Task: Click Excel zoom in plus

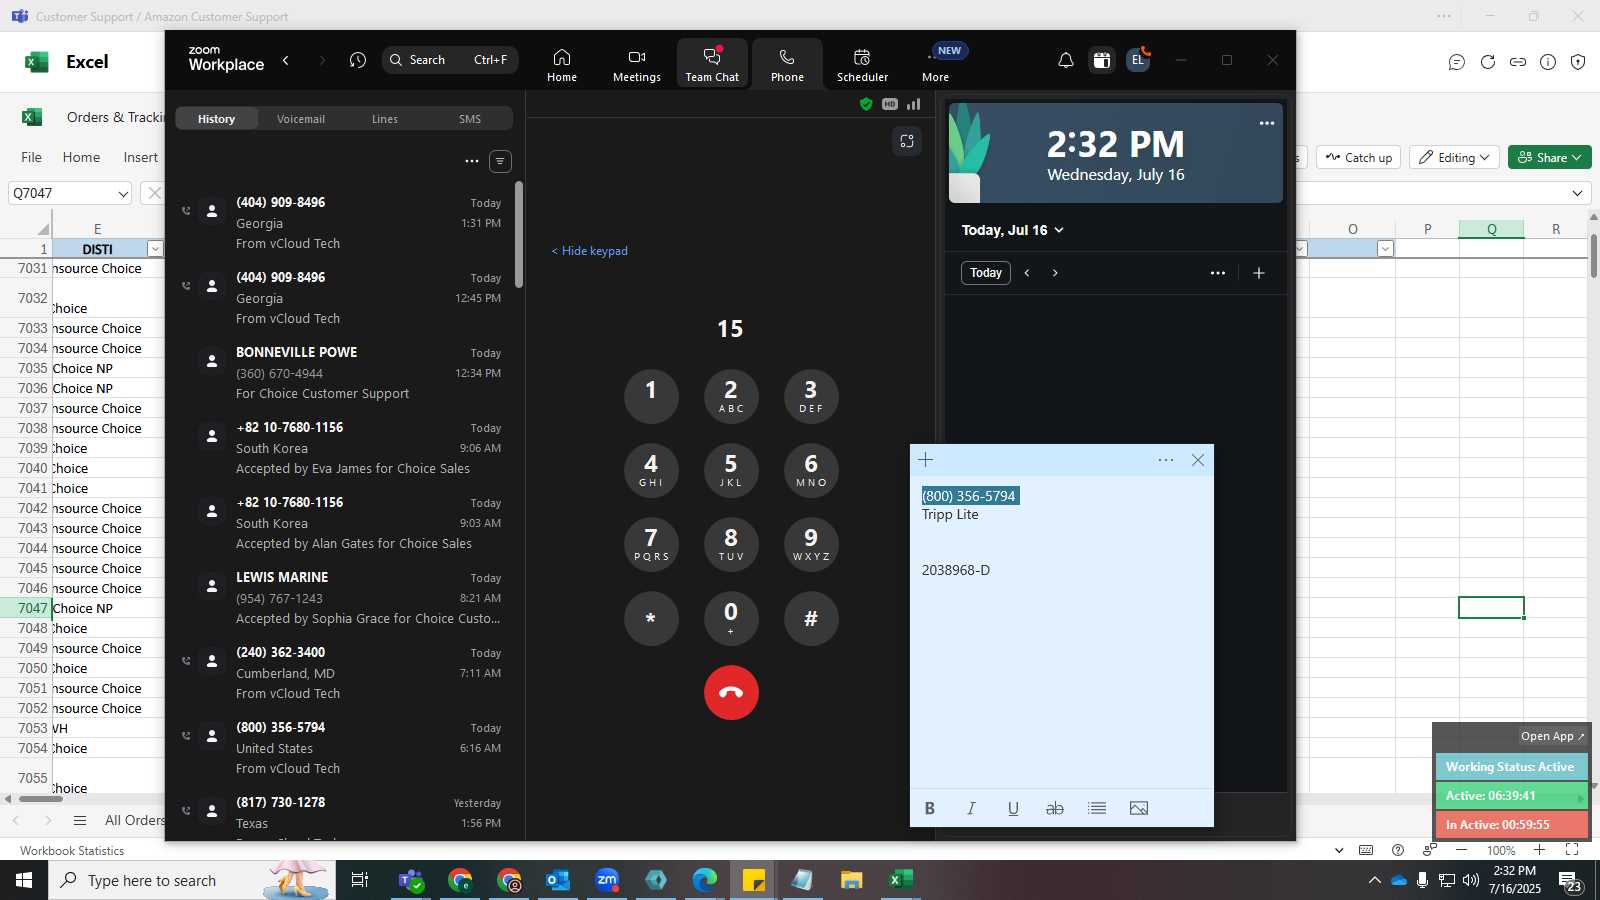Action: coord(1539,850)
